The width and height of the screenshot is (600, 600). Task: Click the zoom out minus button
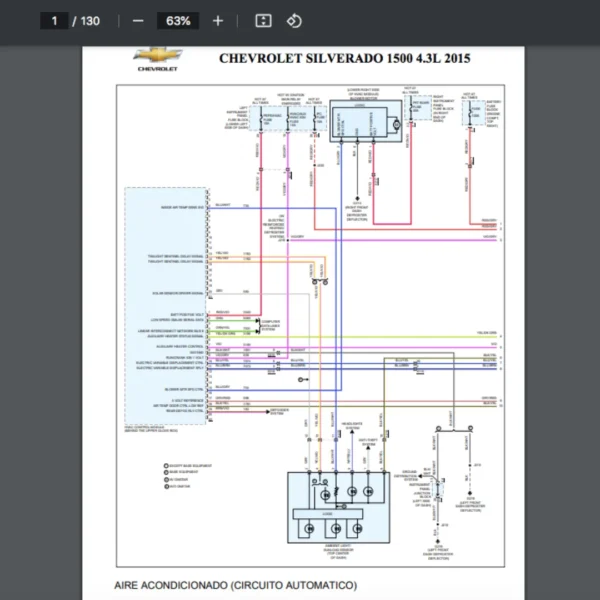point(138,20)
